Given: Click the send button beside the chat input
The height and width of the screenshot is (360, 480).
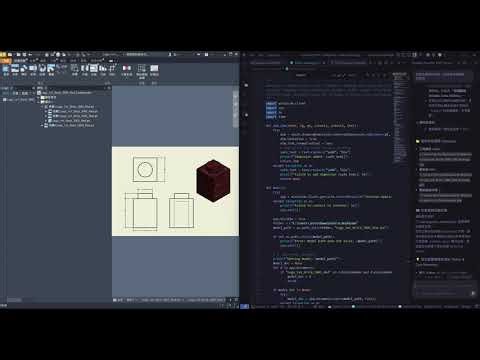Looking at the screenshot, I should [473, 293].
